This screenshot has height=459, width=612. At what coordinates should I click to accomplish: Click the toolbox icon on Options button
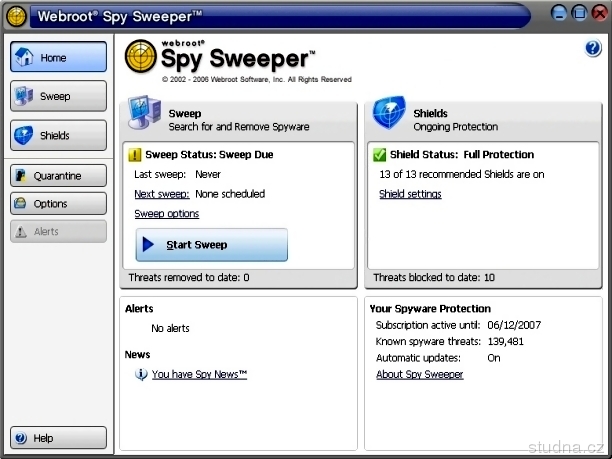tap(20, 203)
